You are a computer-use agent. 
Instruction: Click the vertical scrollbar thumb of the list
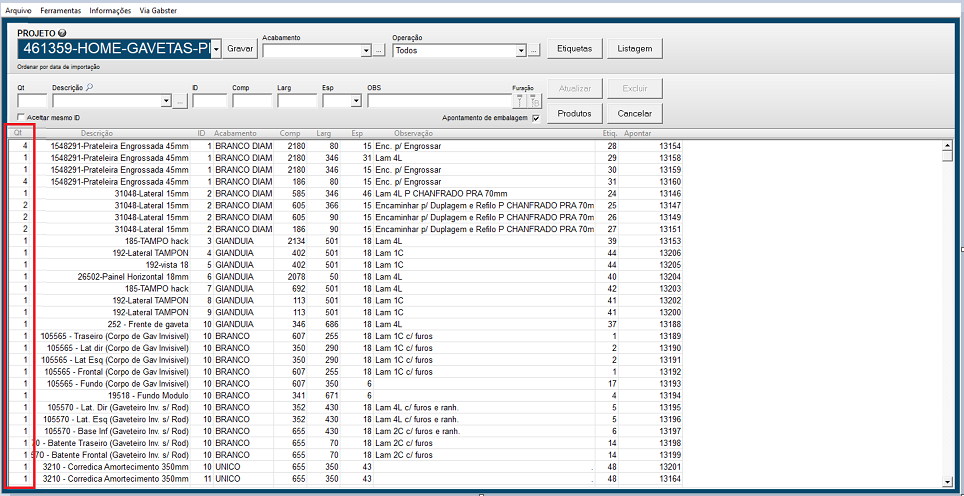tap(947, 156)
